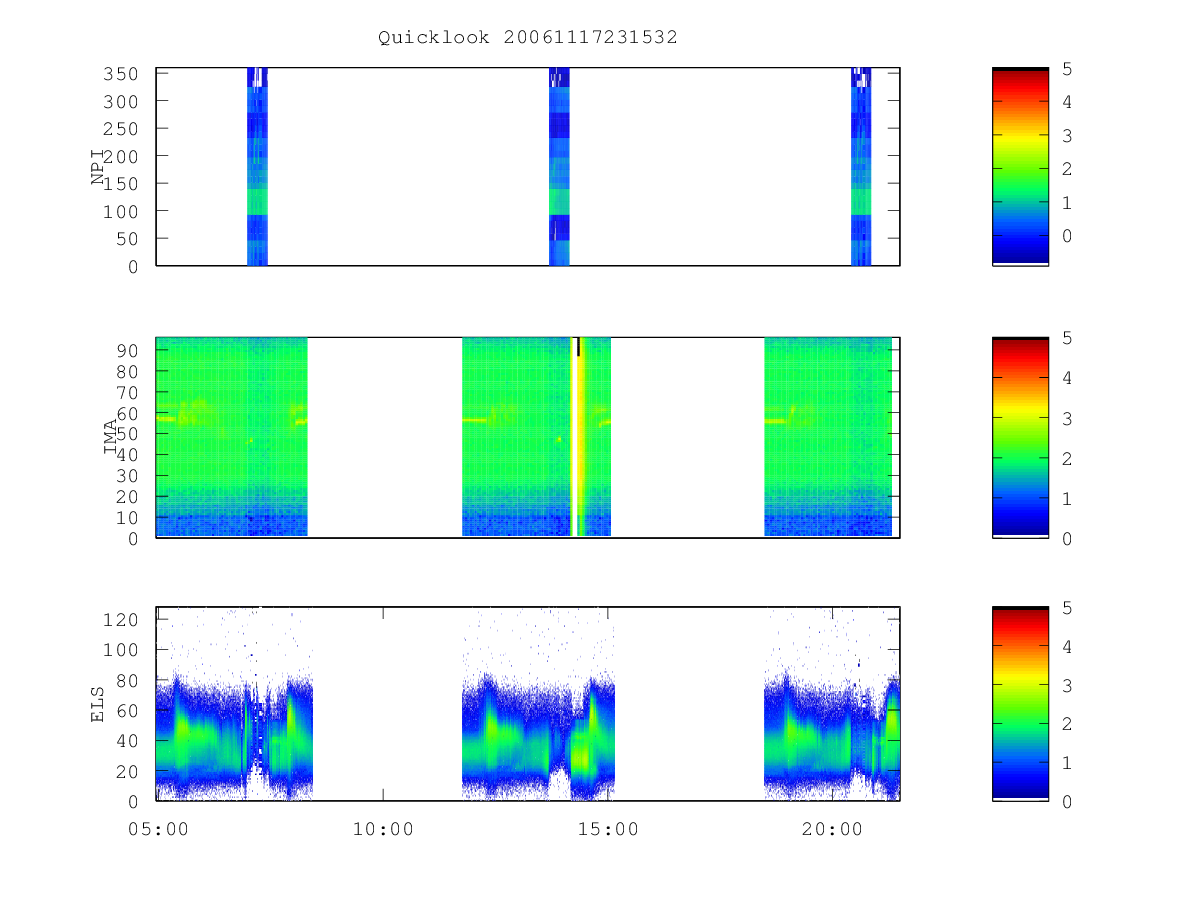This screenshot has width=1200, height=900.
Task: Click the bright yellow vertical stripe in the IMA panel
Action: click(576, 437)
